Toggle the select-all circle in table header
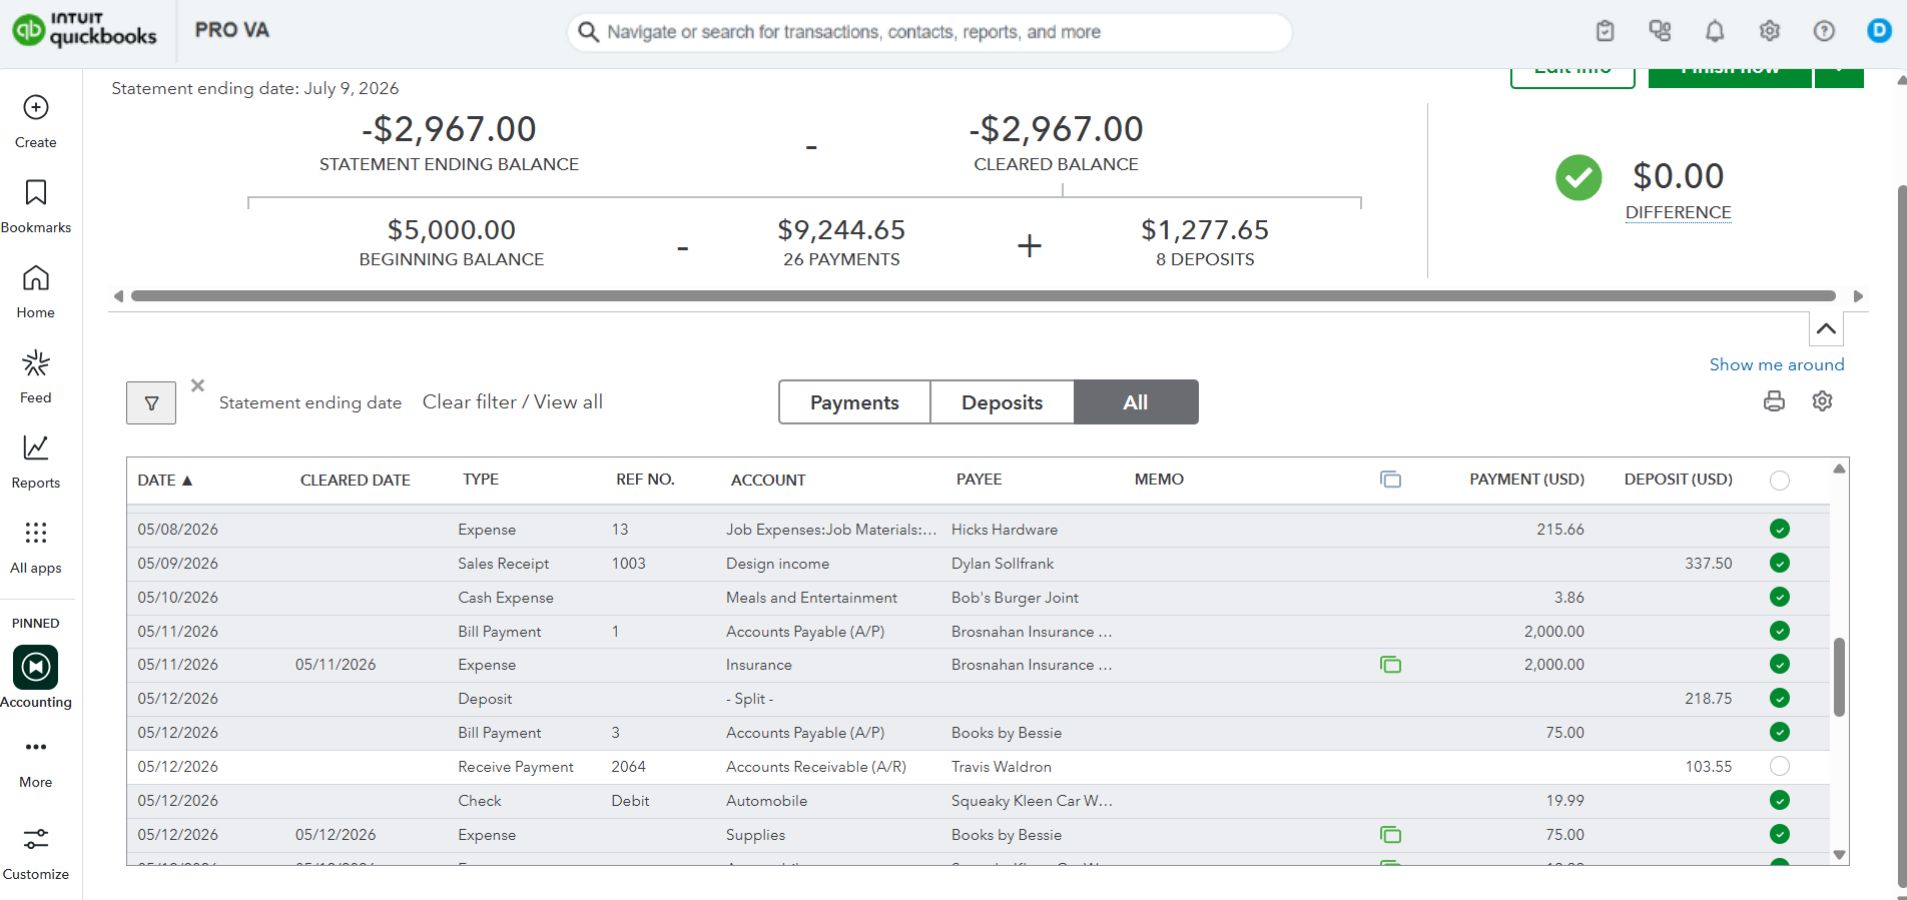 point(1779,480)
